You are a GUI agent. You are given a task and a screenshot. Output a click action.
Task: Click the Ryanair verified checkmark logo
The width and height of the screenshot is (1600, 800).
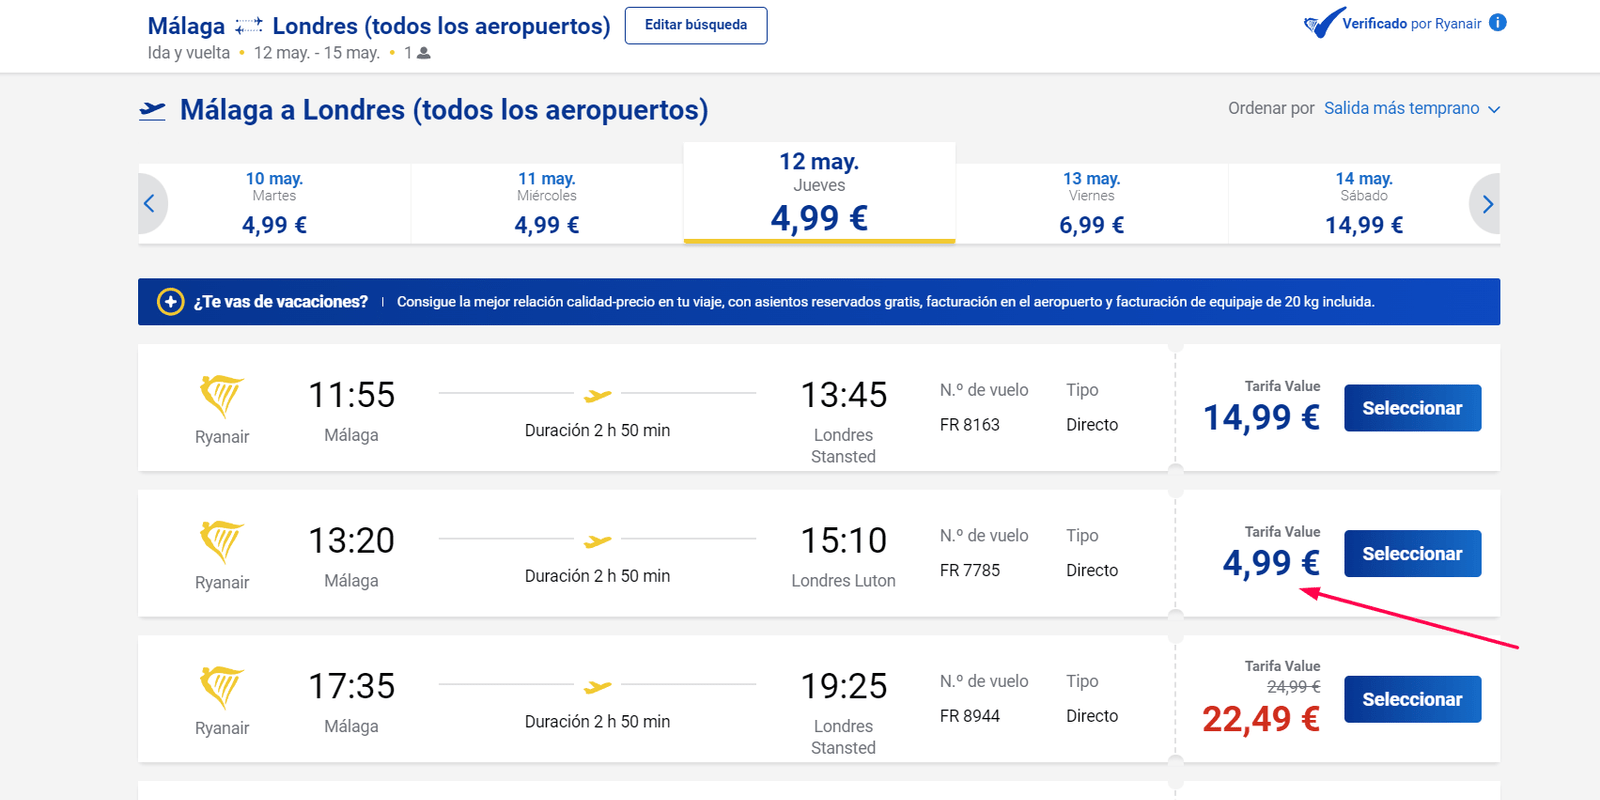[1324, 23]
